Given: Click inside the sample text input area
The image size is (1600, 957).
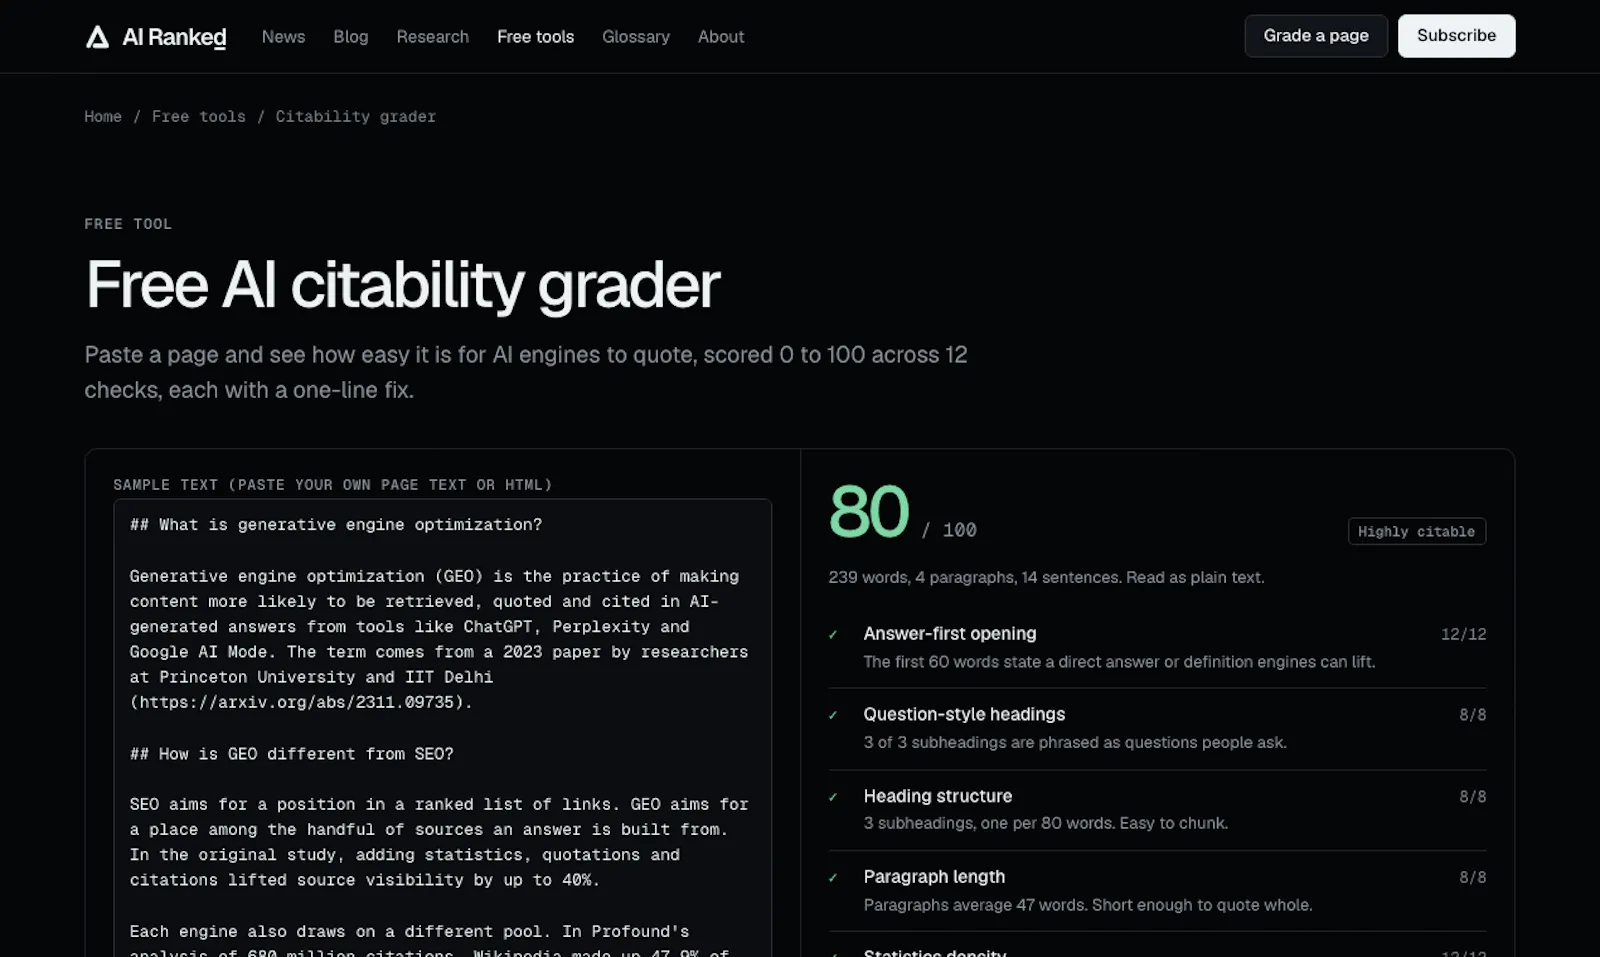Looking at the screenshot, I should (442, 728).
